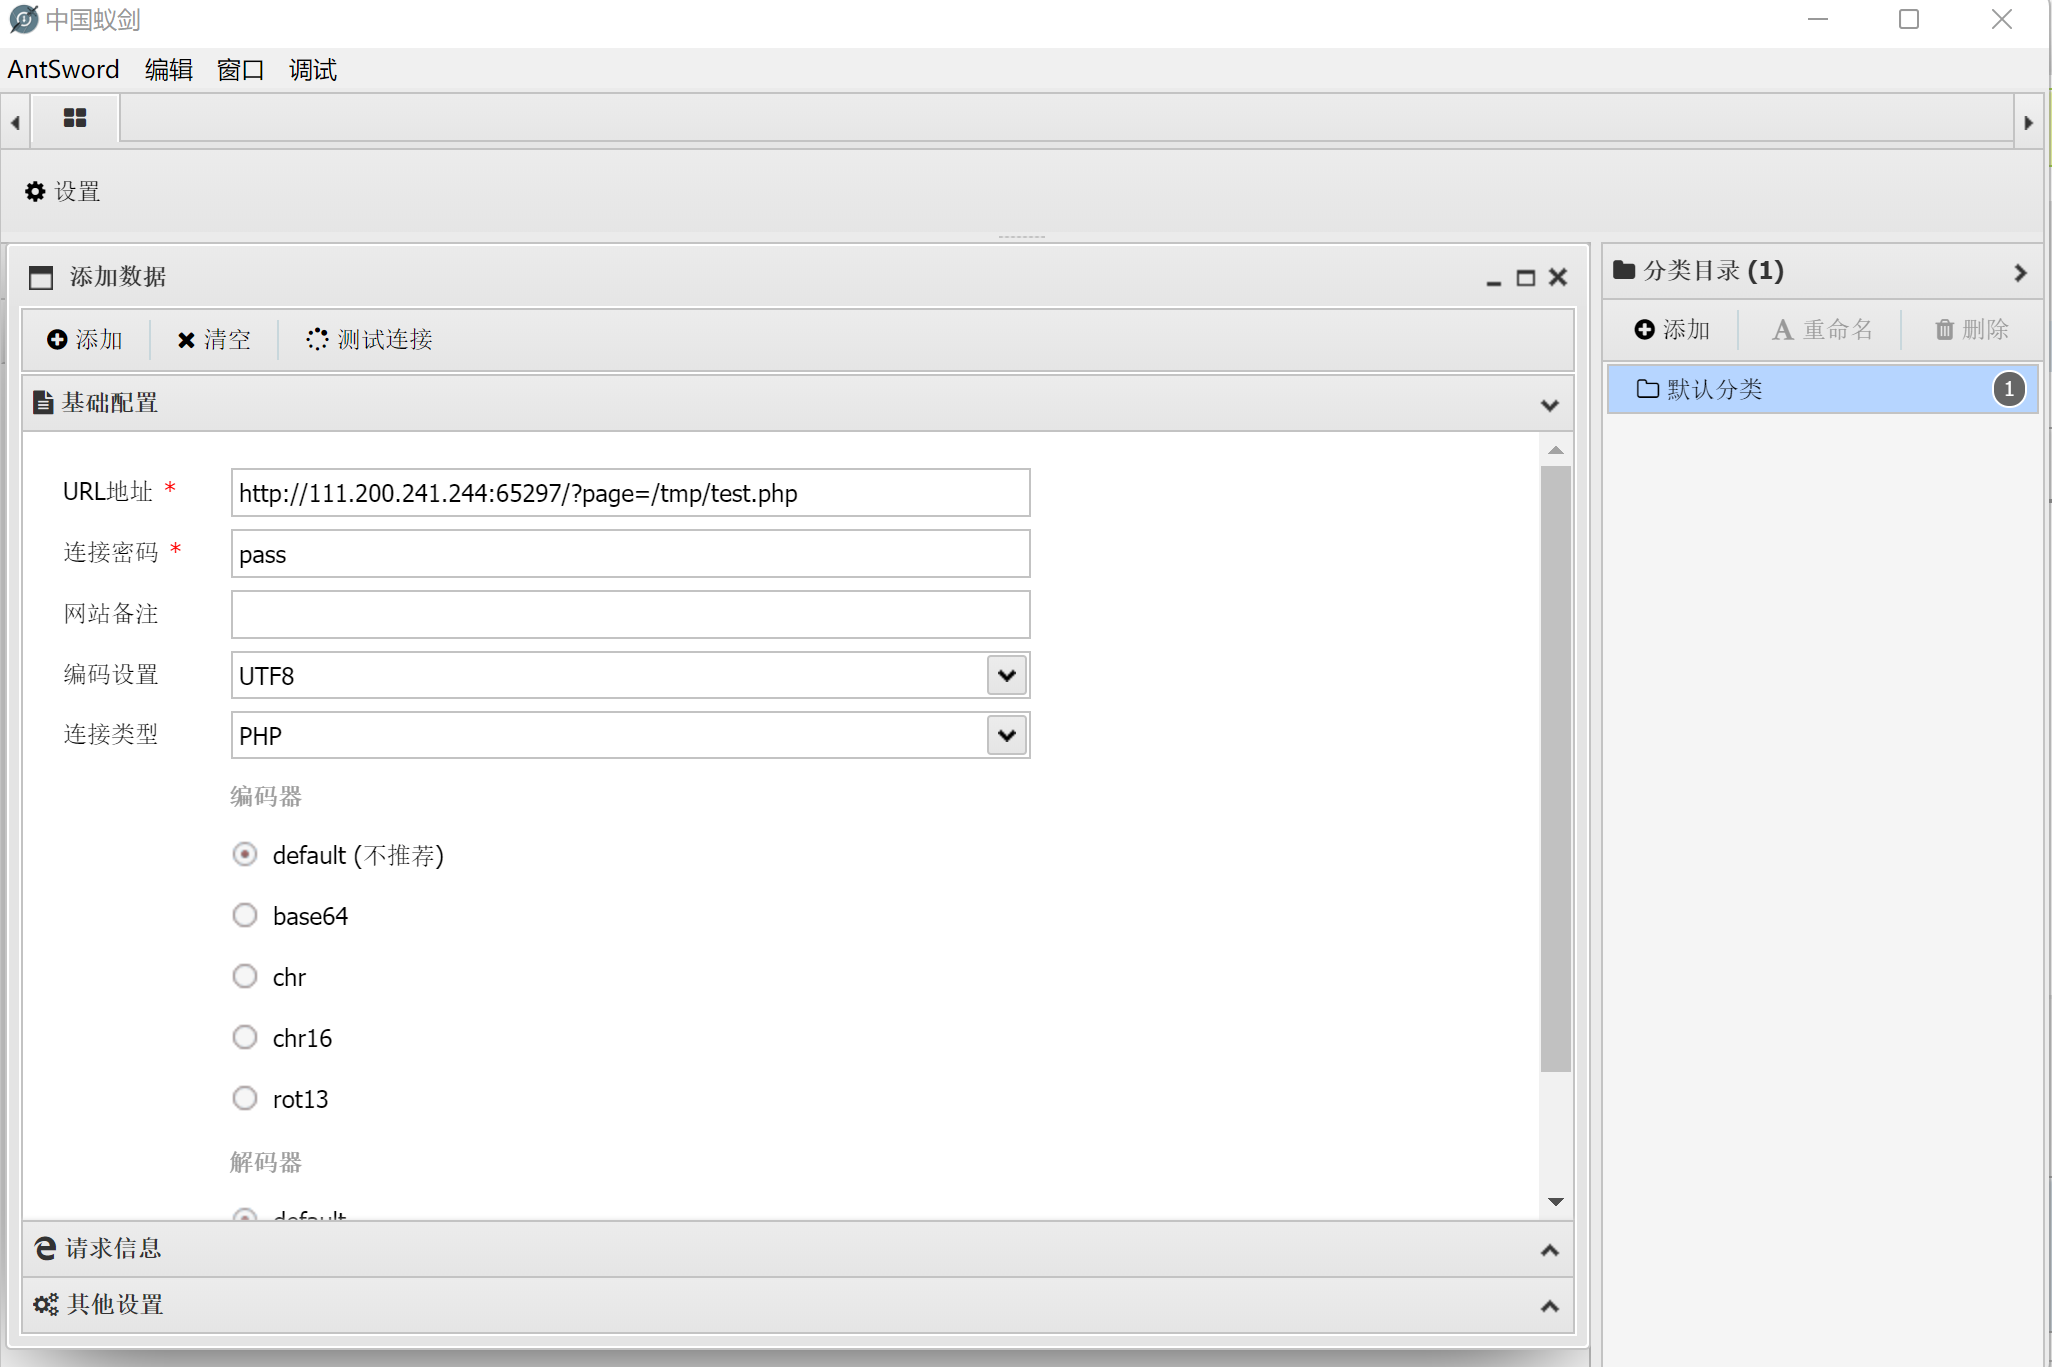Expand the 请求信息 section
This screenshot has width=2052, height=1367.
1550,1250
